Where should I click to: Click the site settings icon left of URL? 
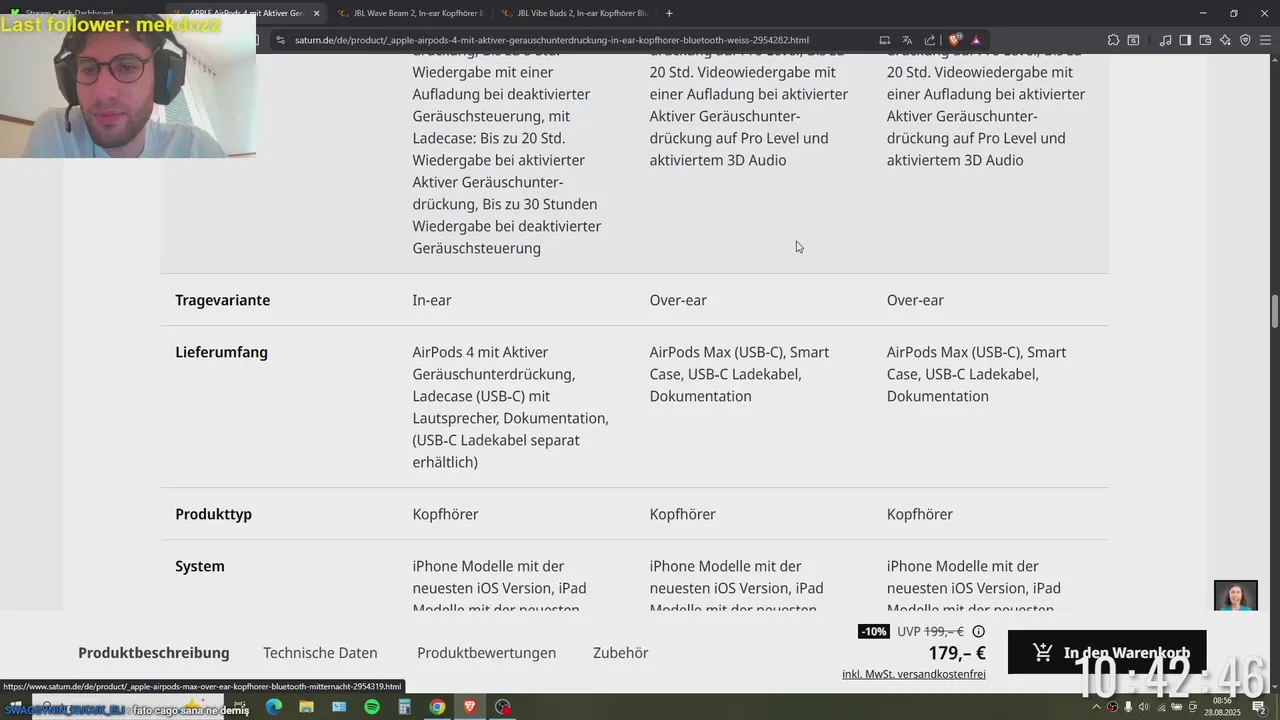pyautogui.click(x=280, y=40)
